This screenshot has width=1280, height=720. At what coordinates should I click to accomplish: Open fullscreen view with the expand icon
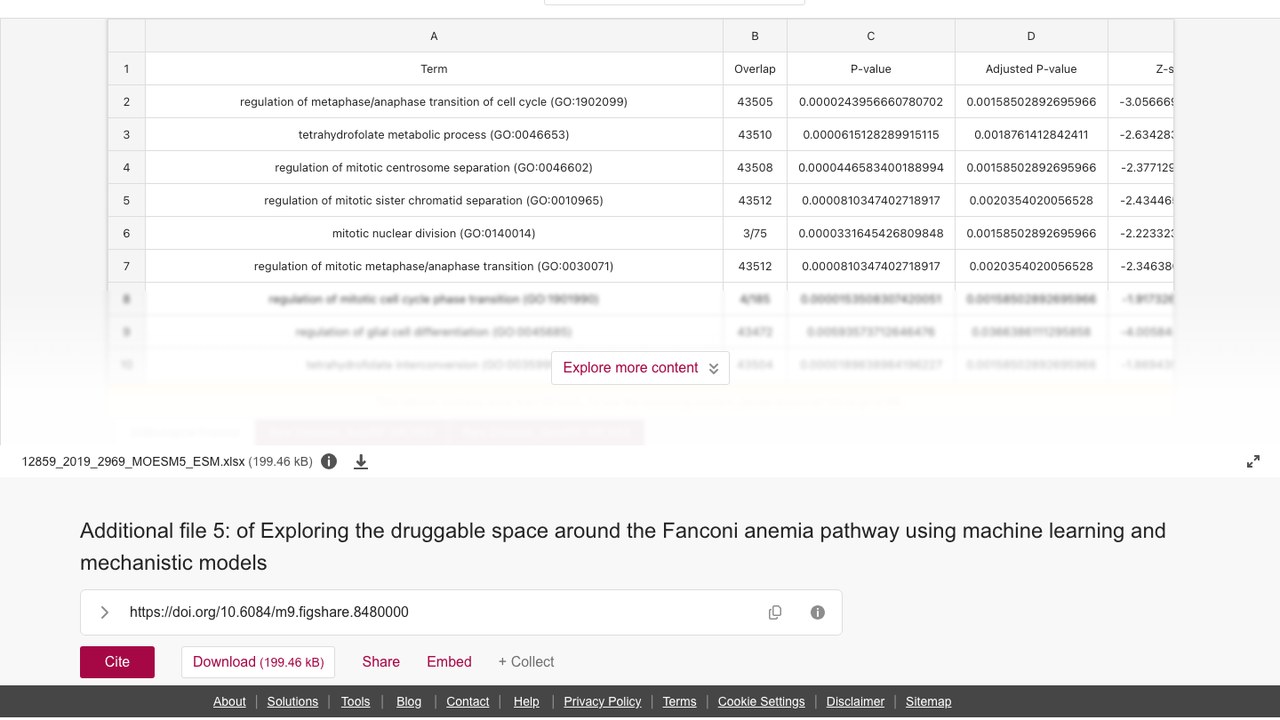1253,461
